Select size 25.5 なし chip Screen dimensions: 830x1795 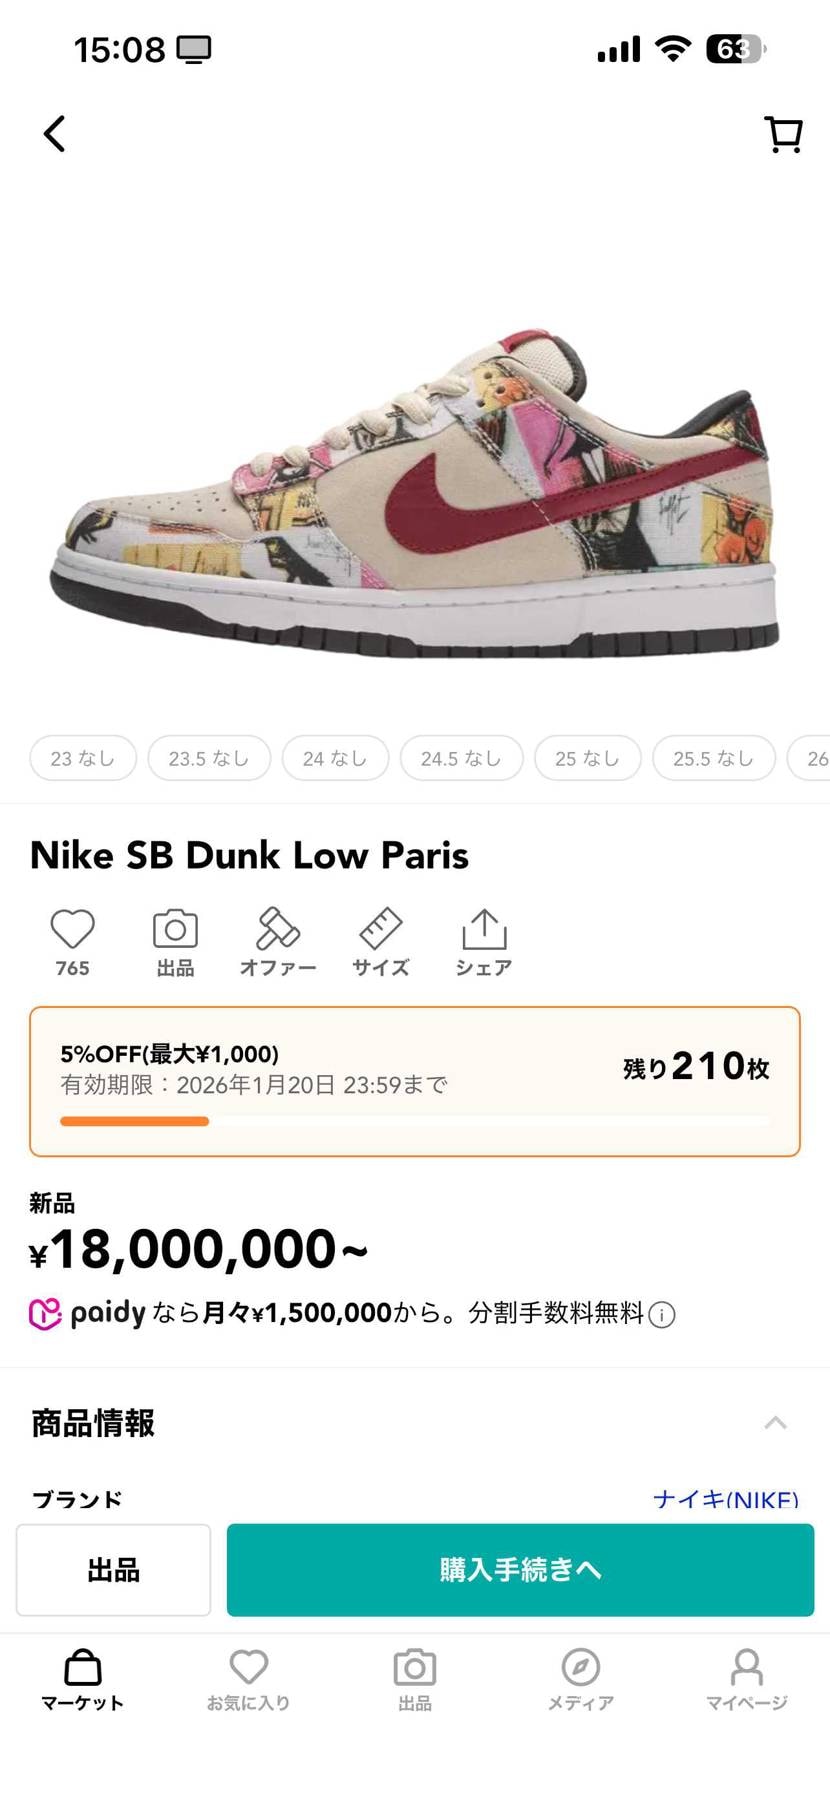pos(713,758)
